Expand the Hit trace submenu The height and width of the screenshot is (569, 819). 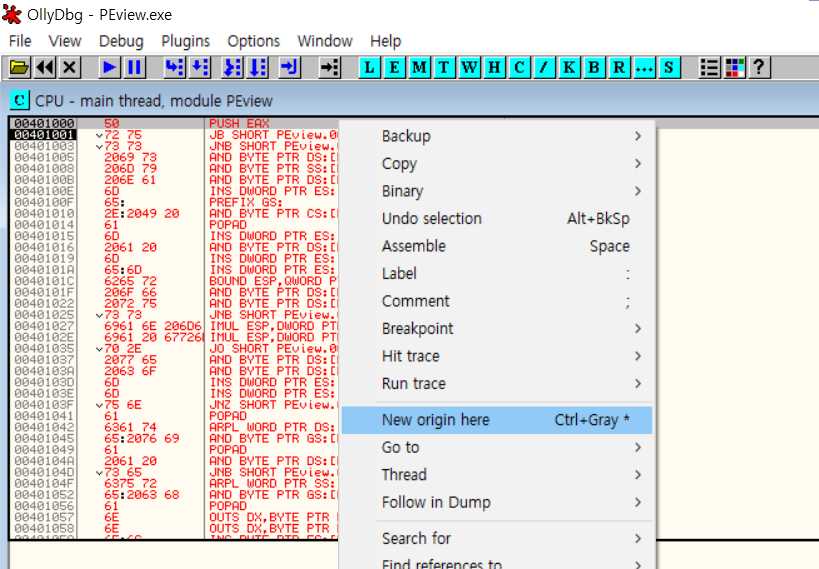click(x=497, y=356)
